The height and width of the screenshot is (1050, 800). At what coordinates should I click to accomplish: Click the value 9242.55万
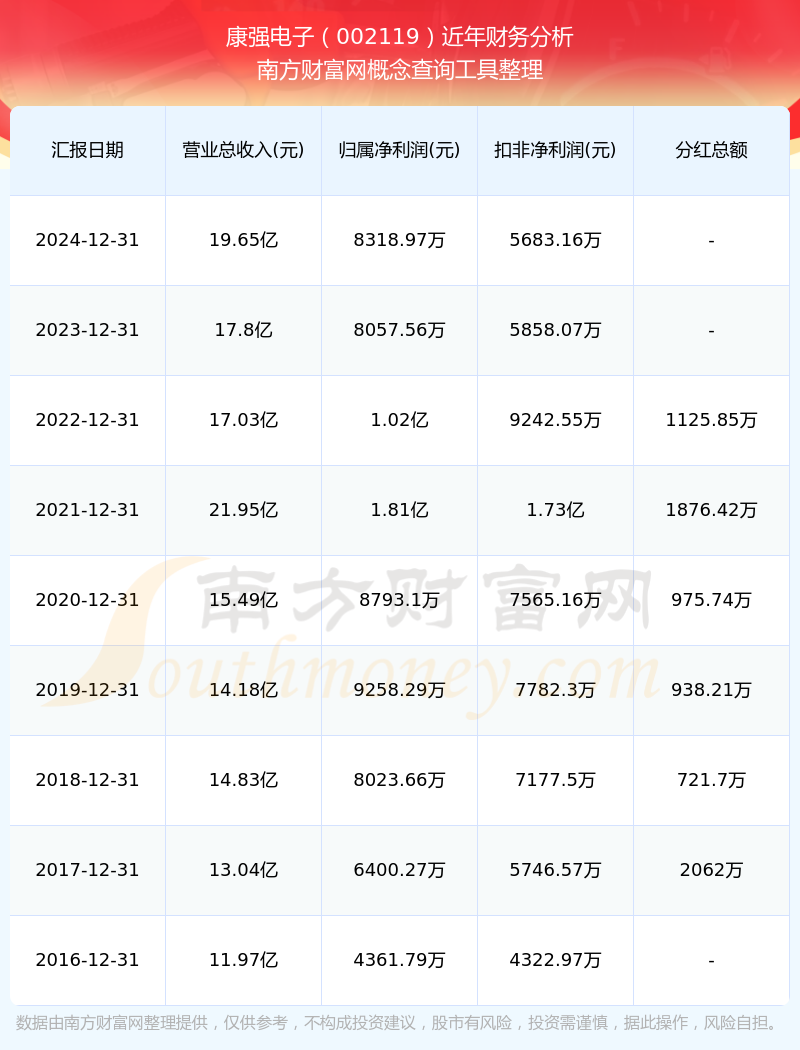coord(556,420)
